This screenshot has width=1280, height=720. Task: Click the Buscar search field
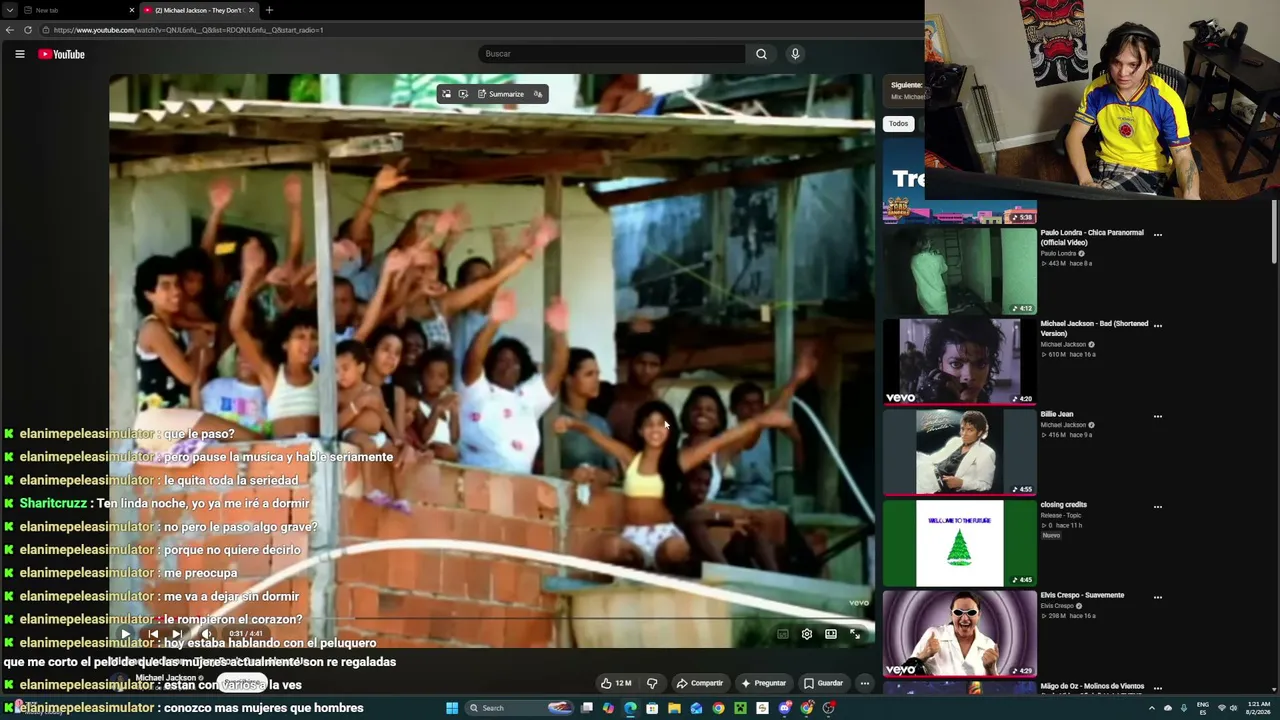click(611, 54)
